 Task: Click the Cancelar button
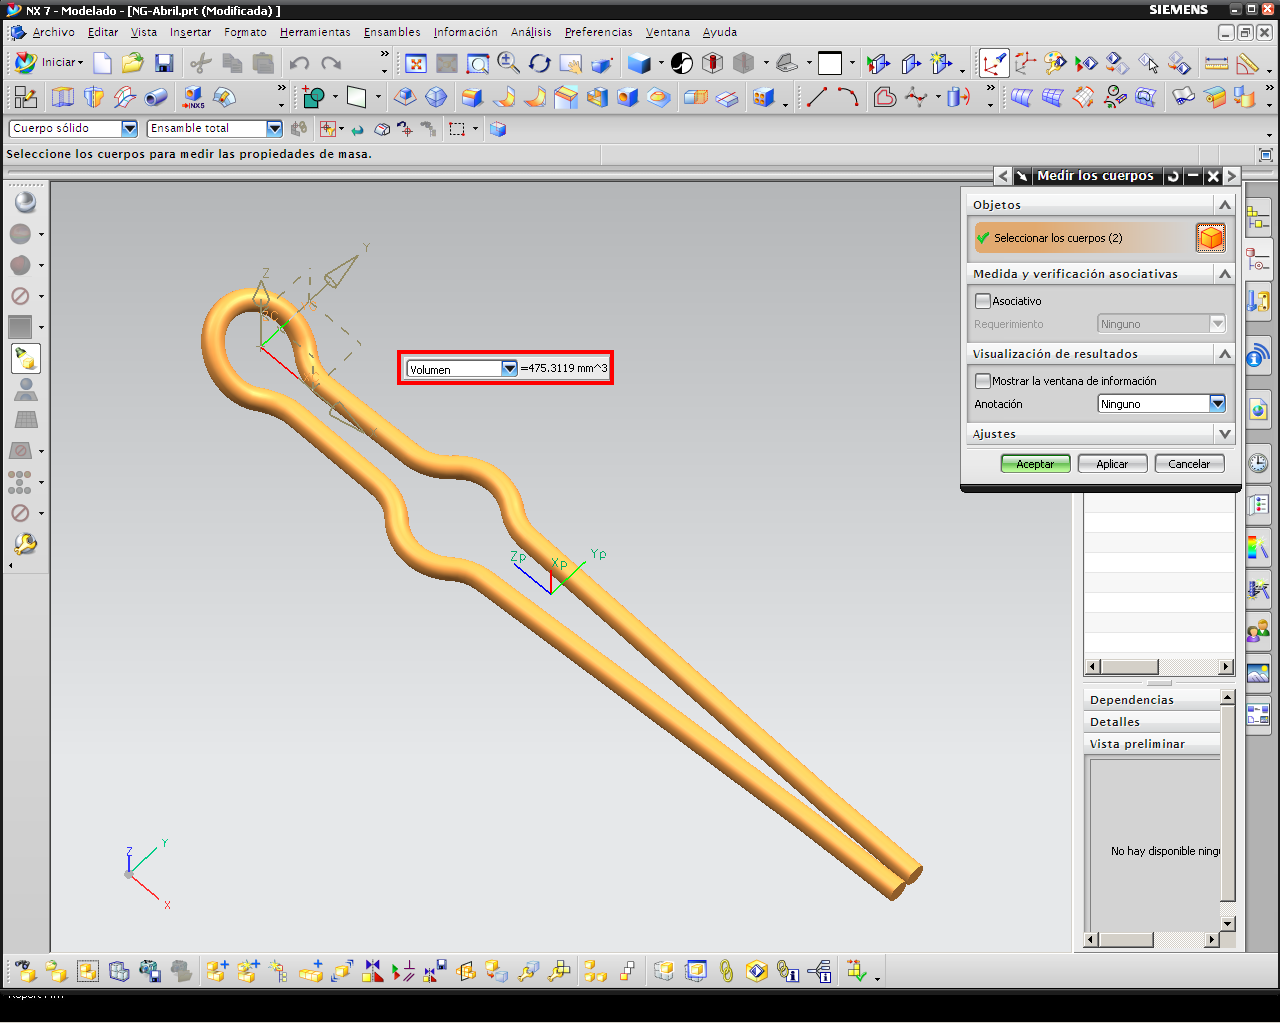pyautogui.click(x=1189, y=464)
